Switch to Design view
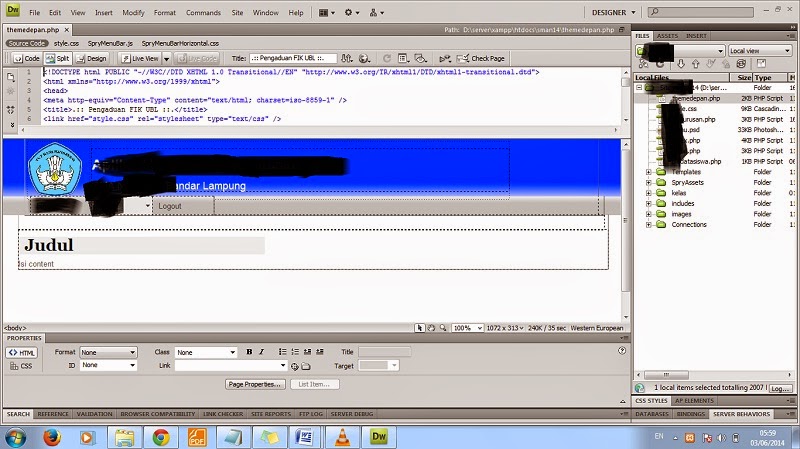800x449 pixels. 91,59
